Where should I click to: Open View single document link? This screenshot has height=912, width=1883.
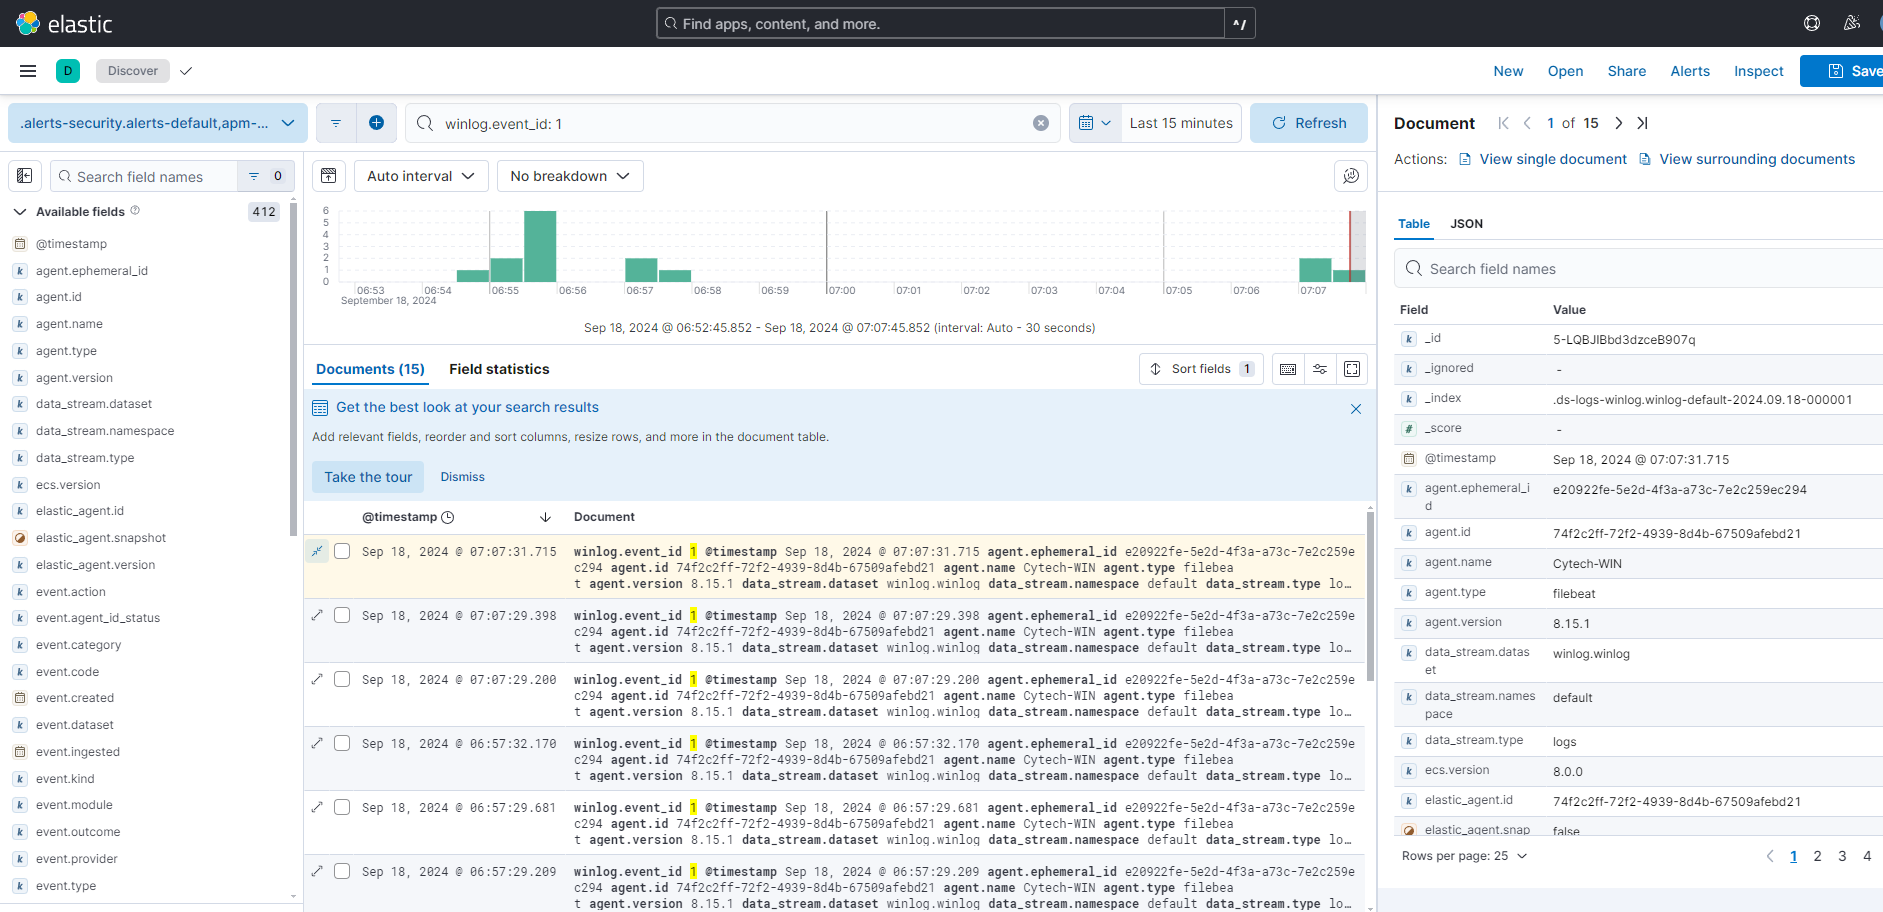coord(1543,159)
